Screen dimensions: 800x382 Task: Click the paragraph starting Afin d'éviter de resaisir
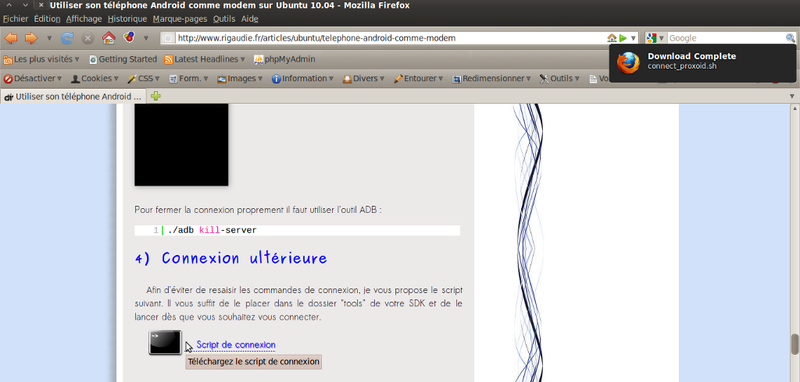point(298,303)
